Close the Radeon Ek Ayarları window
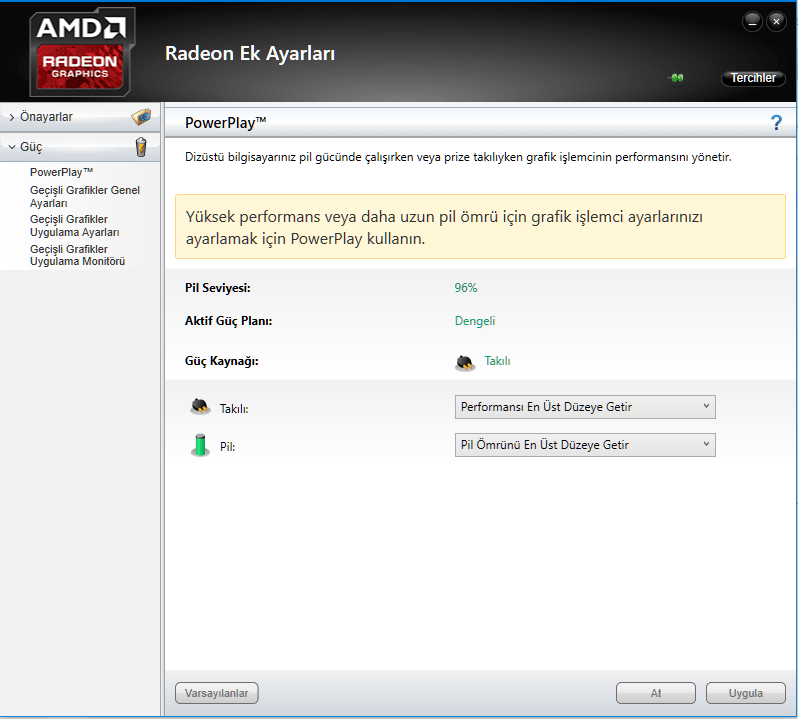This screenshot has height=719, width=798. [776, 22]
